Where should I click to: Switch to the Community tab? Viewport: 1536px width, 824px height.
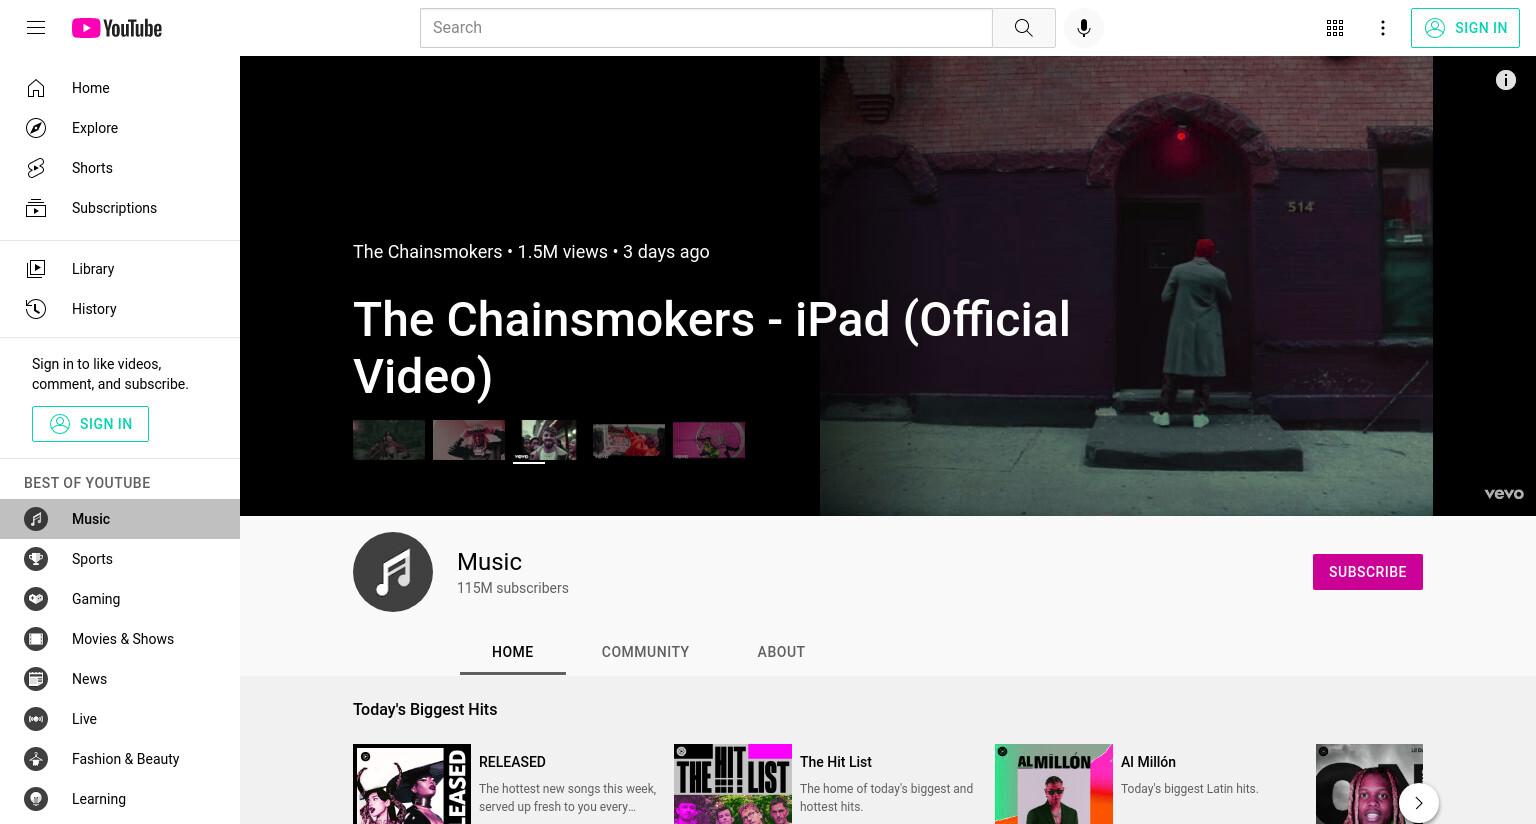[x=645, y=652]
